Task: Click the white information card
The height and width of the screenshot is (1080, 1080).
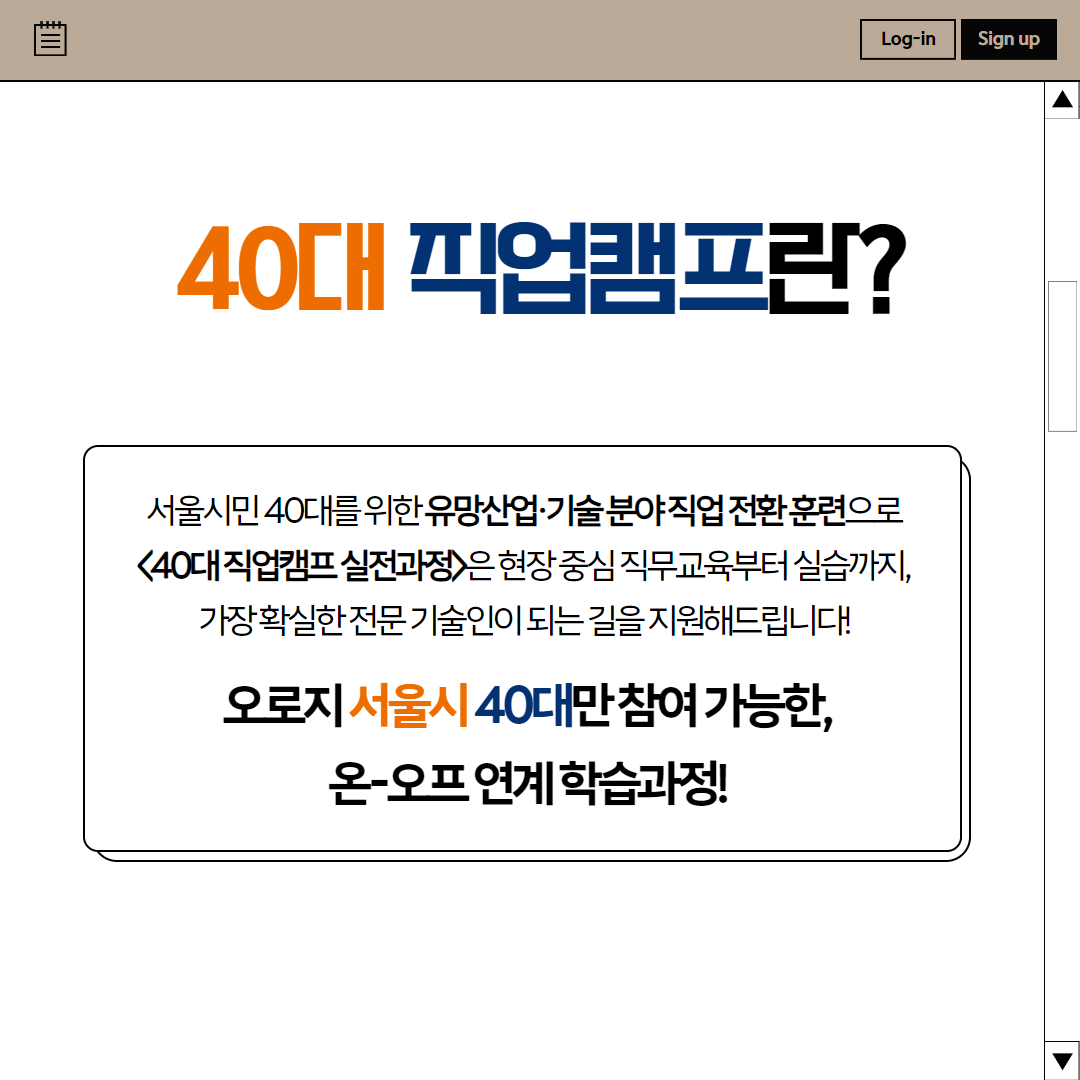Action: coord(525,650)
